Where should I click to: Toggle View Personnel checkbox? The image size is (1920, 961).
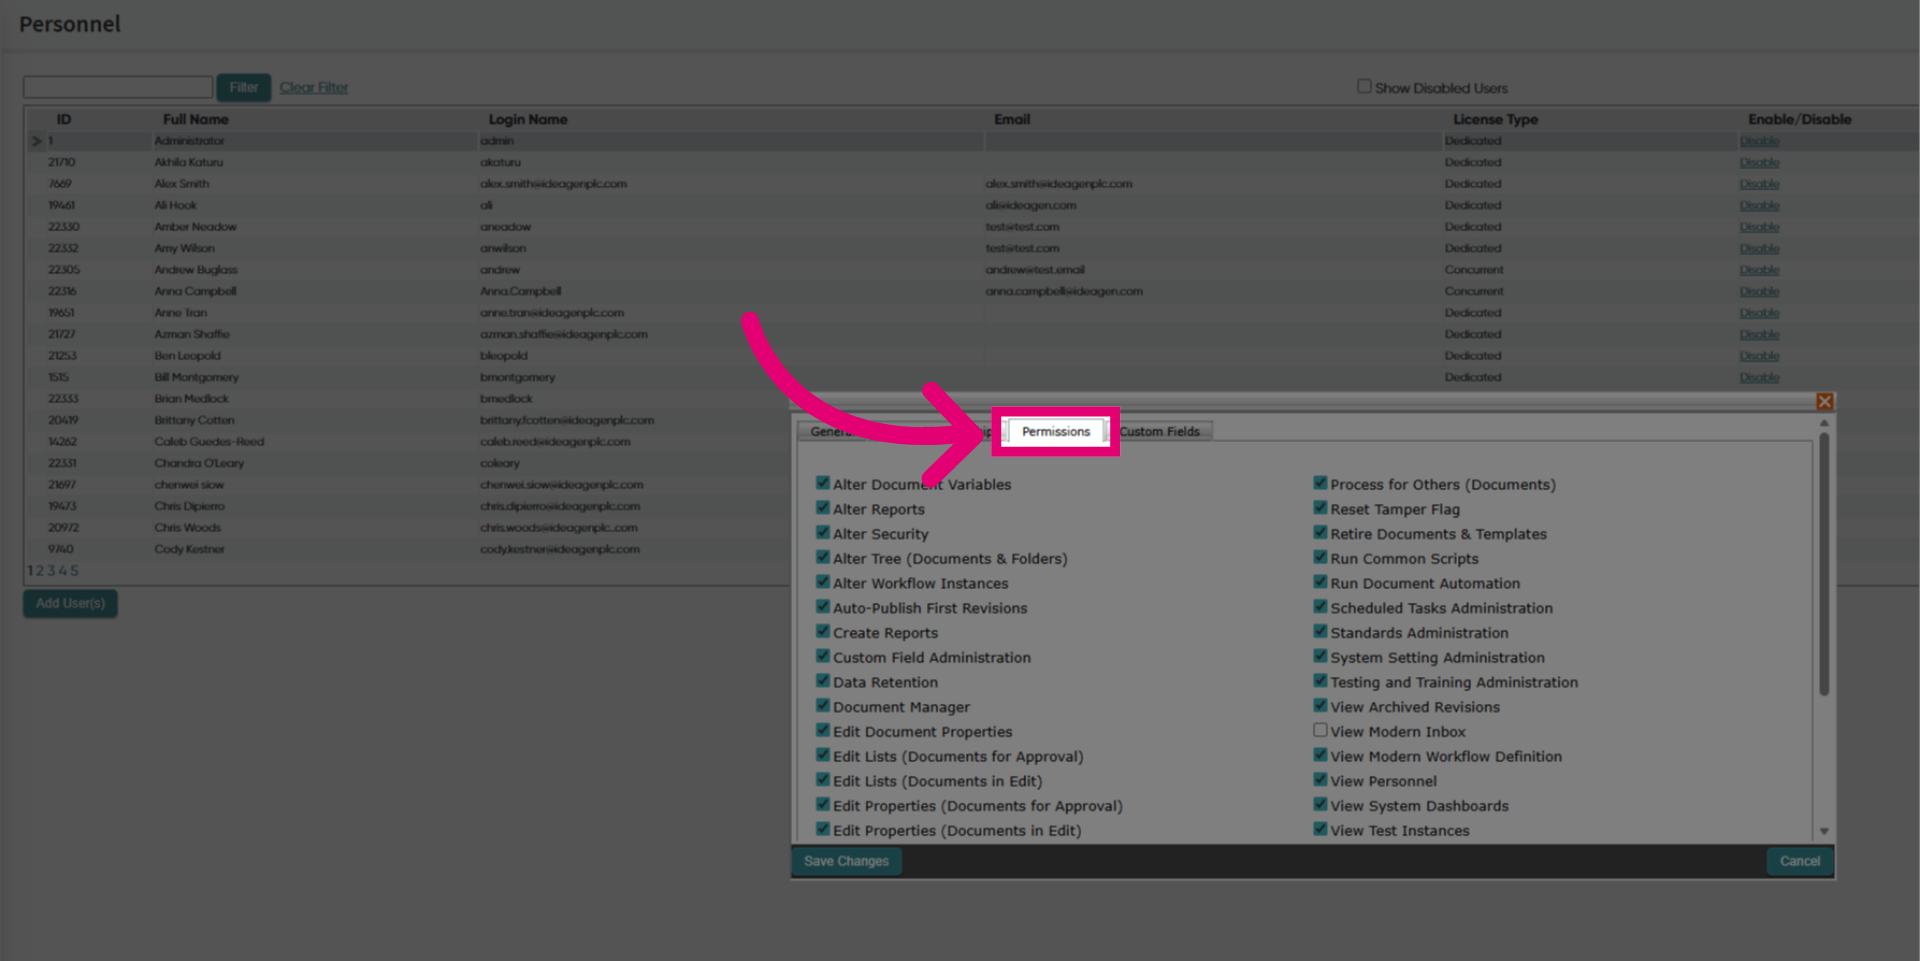pyautogui.click(x=1320, y=780)
